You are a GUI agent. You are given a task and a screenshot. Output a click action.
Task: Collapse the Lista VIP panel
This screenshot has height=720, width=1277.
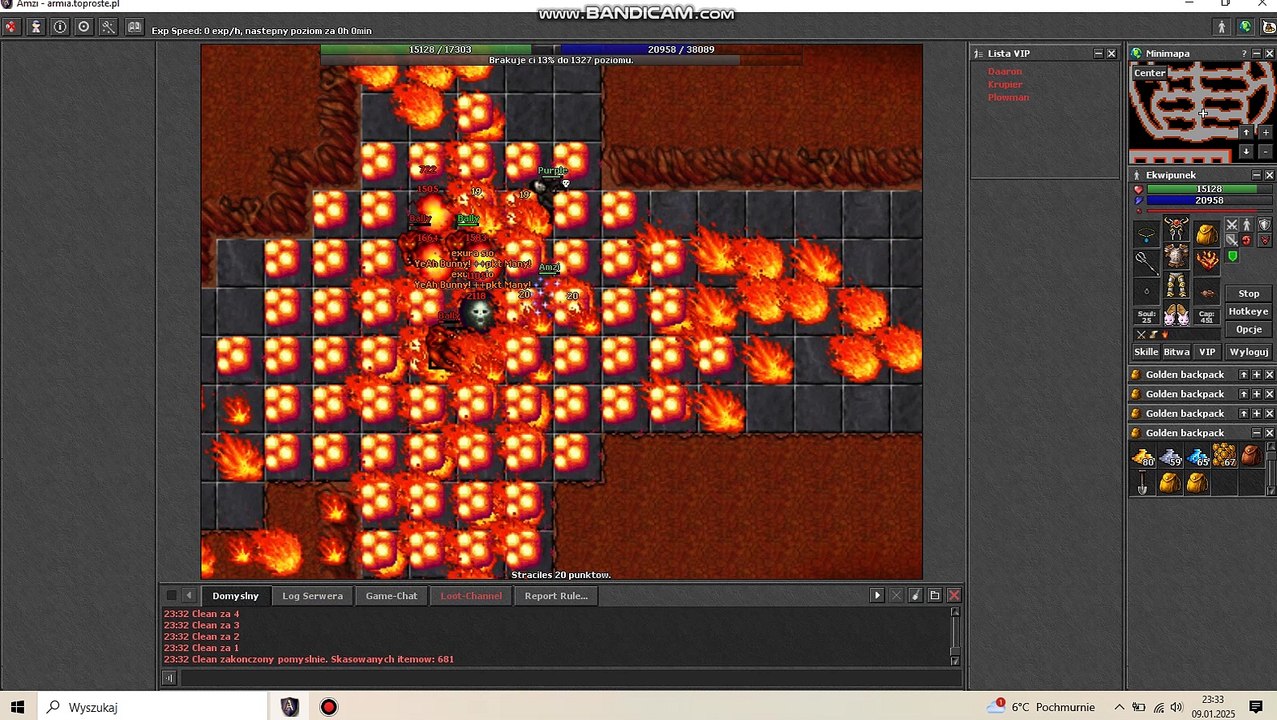click(1098, 53)
